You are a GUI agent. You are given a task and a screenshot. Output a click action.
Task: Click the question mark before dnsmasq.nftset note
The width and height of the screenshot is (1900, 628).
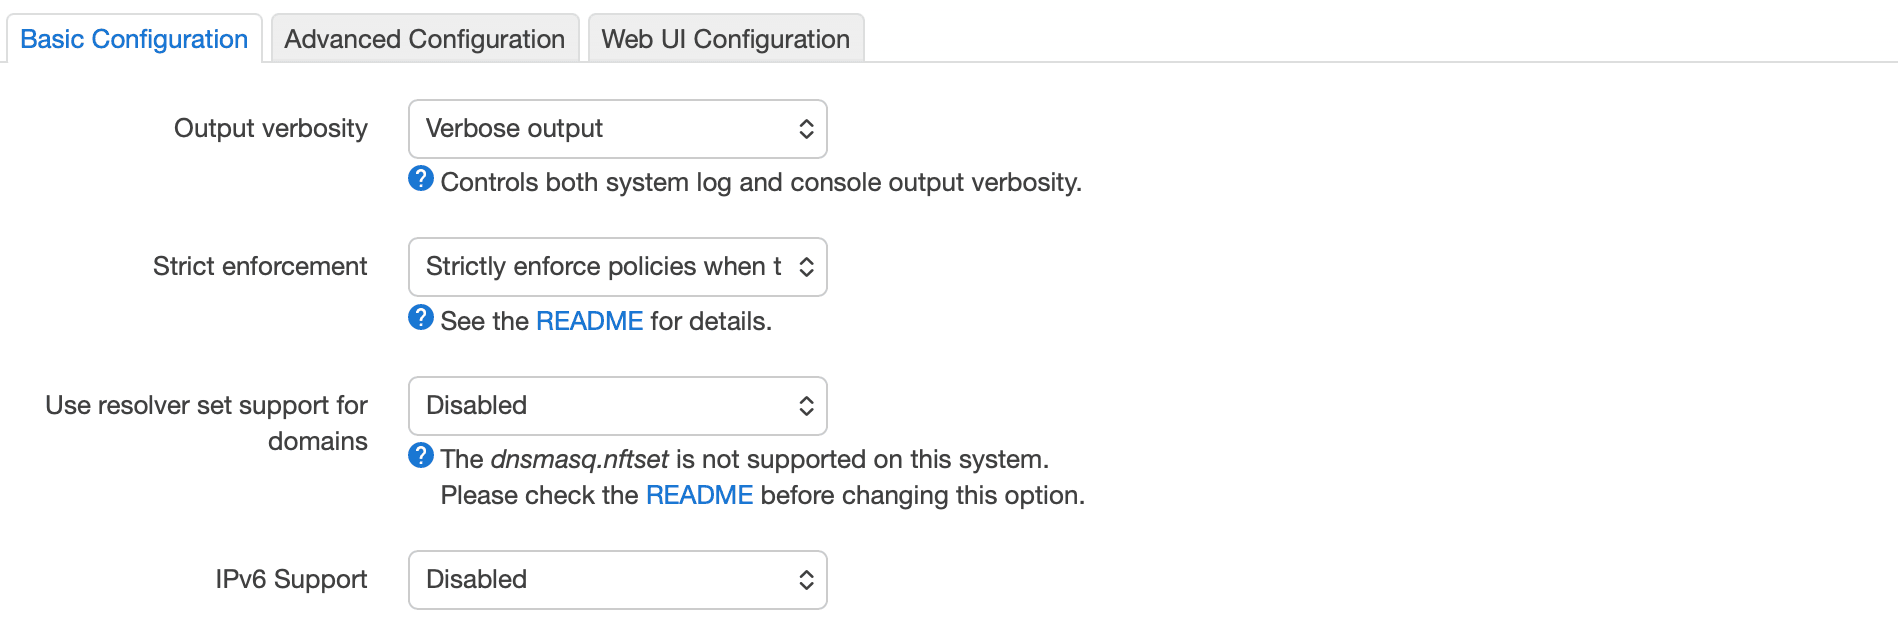pyautogui.click(x=420, y=458)
